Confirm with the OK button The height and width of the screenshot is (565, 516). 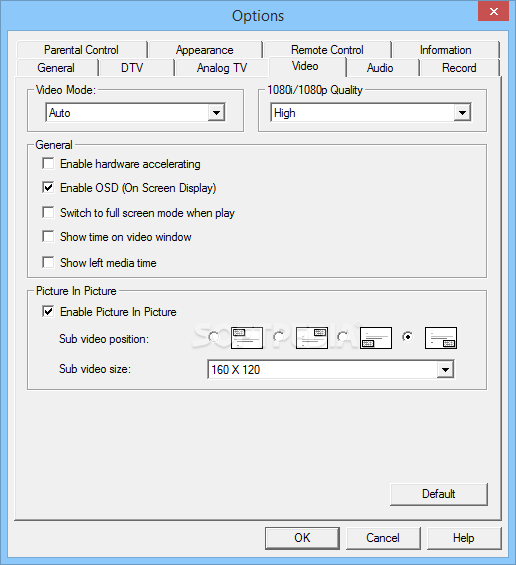[x=302, y=538]
